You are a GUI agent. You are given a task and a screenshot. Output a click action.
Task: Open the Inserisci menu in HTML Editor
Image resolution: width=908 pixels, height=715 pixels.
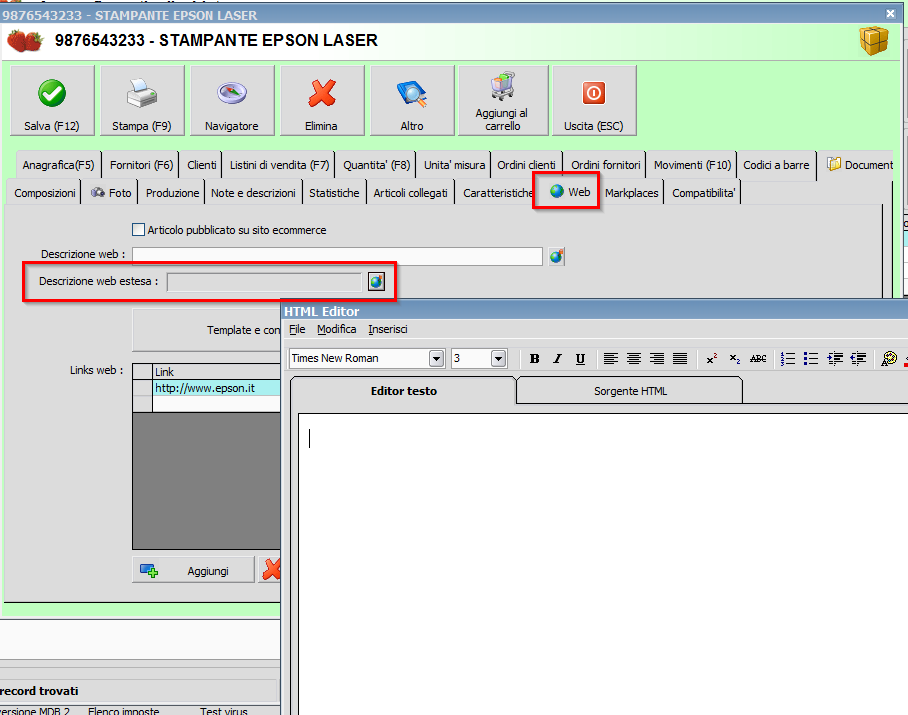pos(388,329)
